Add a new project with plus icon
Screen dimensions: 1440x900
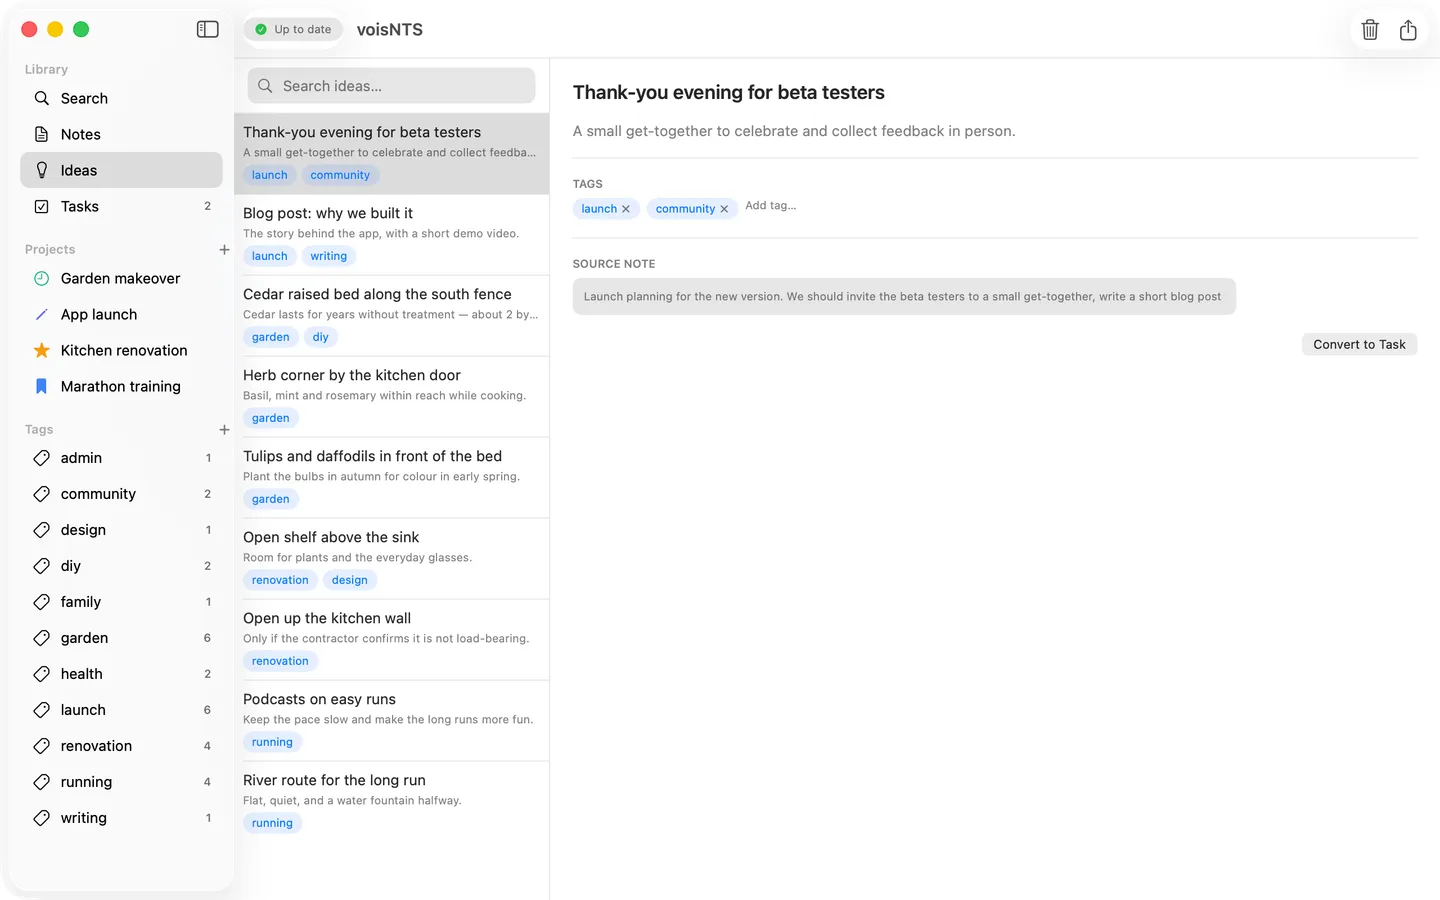(224, 249)
